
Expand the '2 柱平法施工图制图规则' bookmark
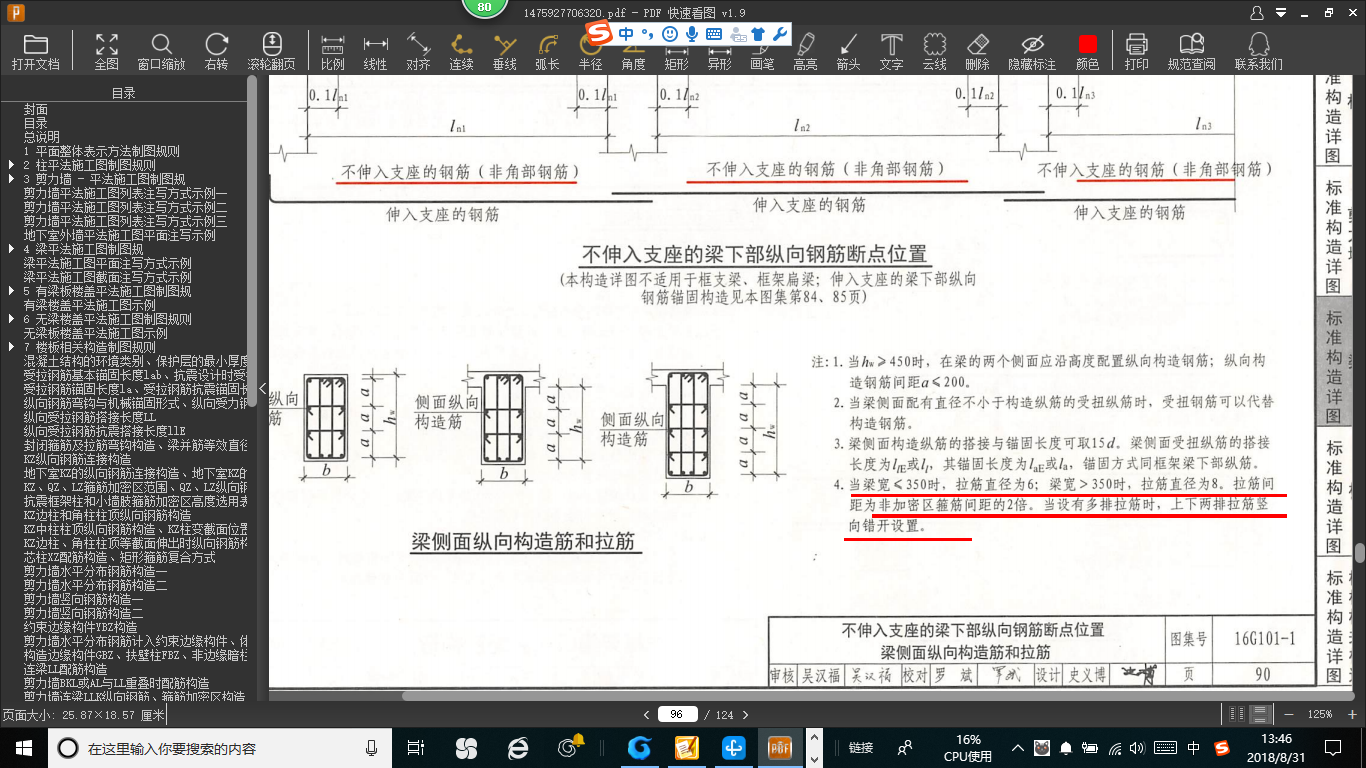(11, 165)
